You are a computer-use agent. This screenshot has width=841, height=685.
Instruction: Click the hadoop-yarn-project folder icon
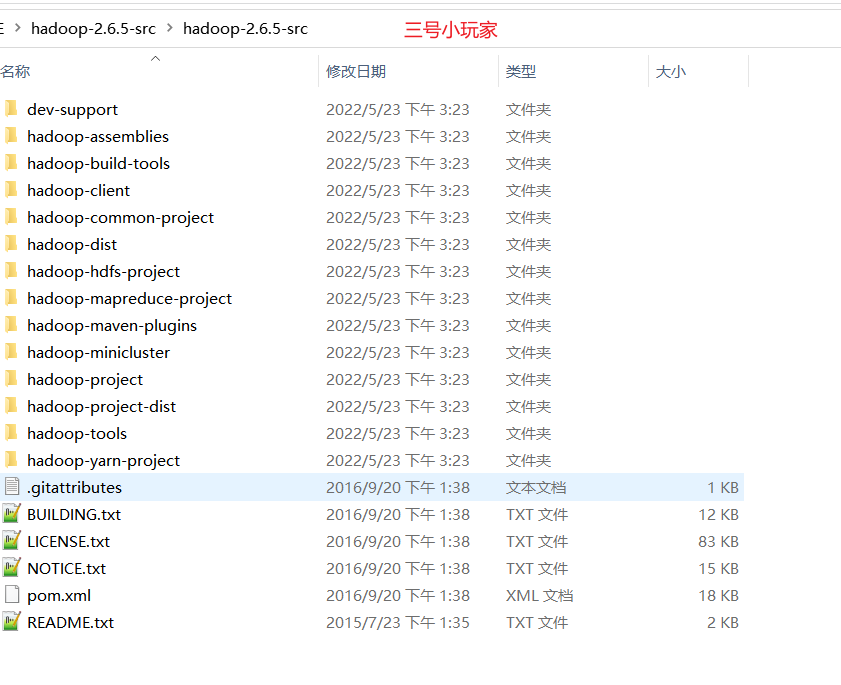(11, 460)
